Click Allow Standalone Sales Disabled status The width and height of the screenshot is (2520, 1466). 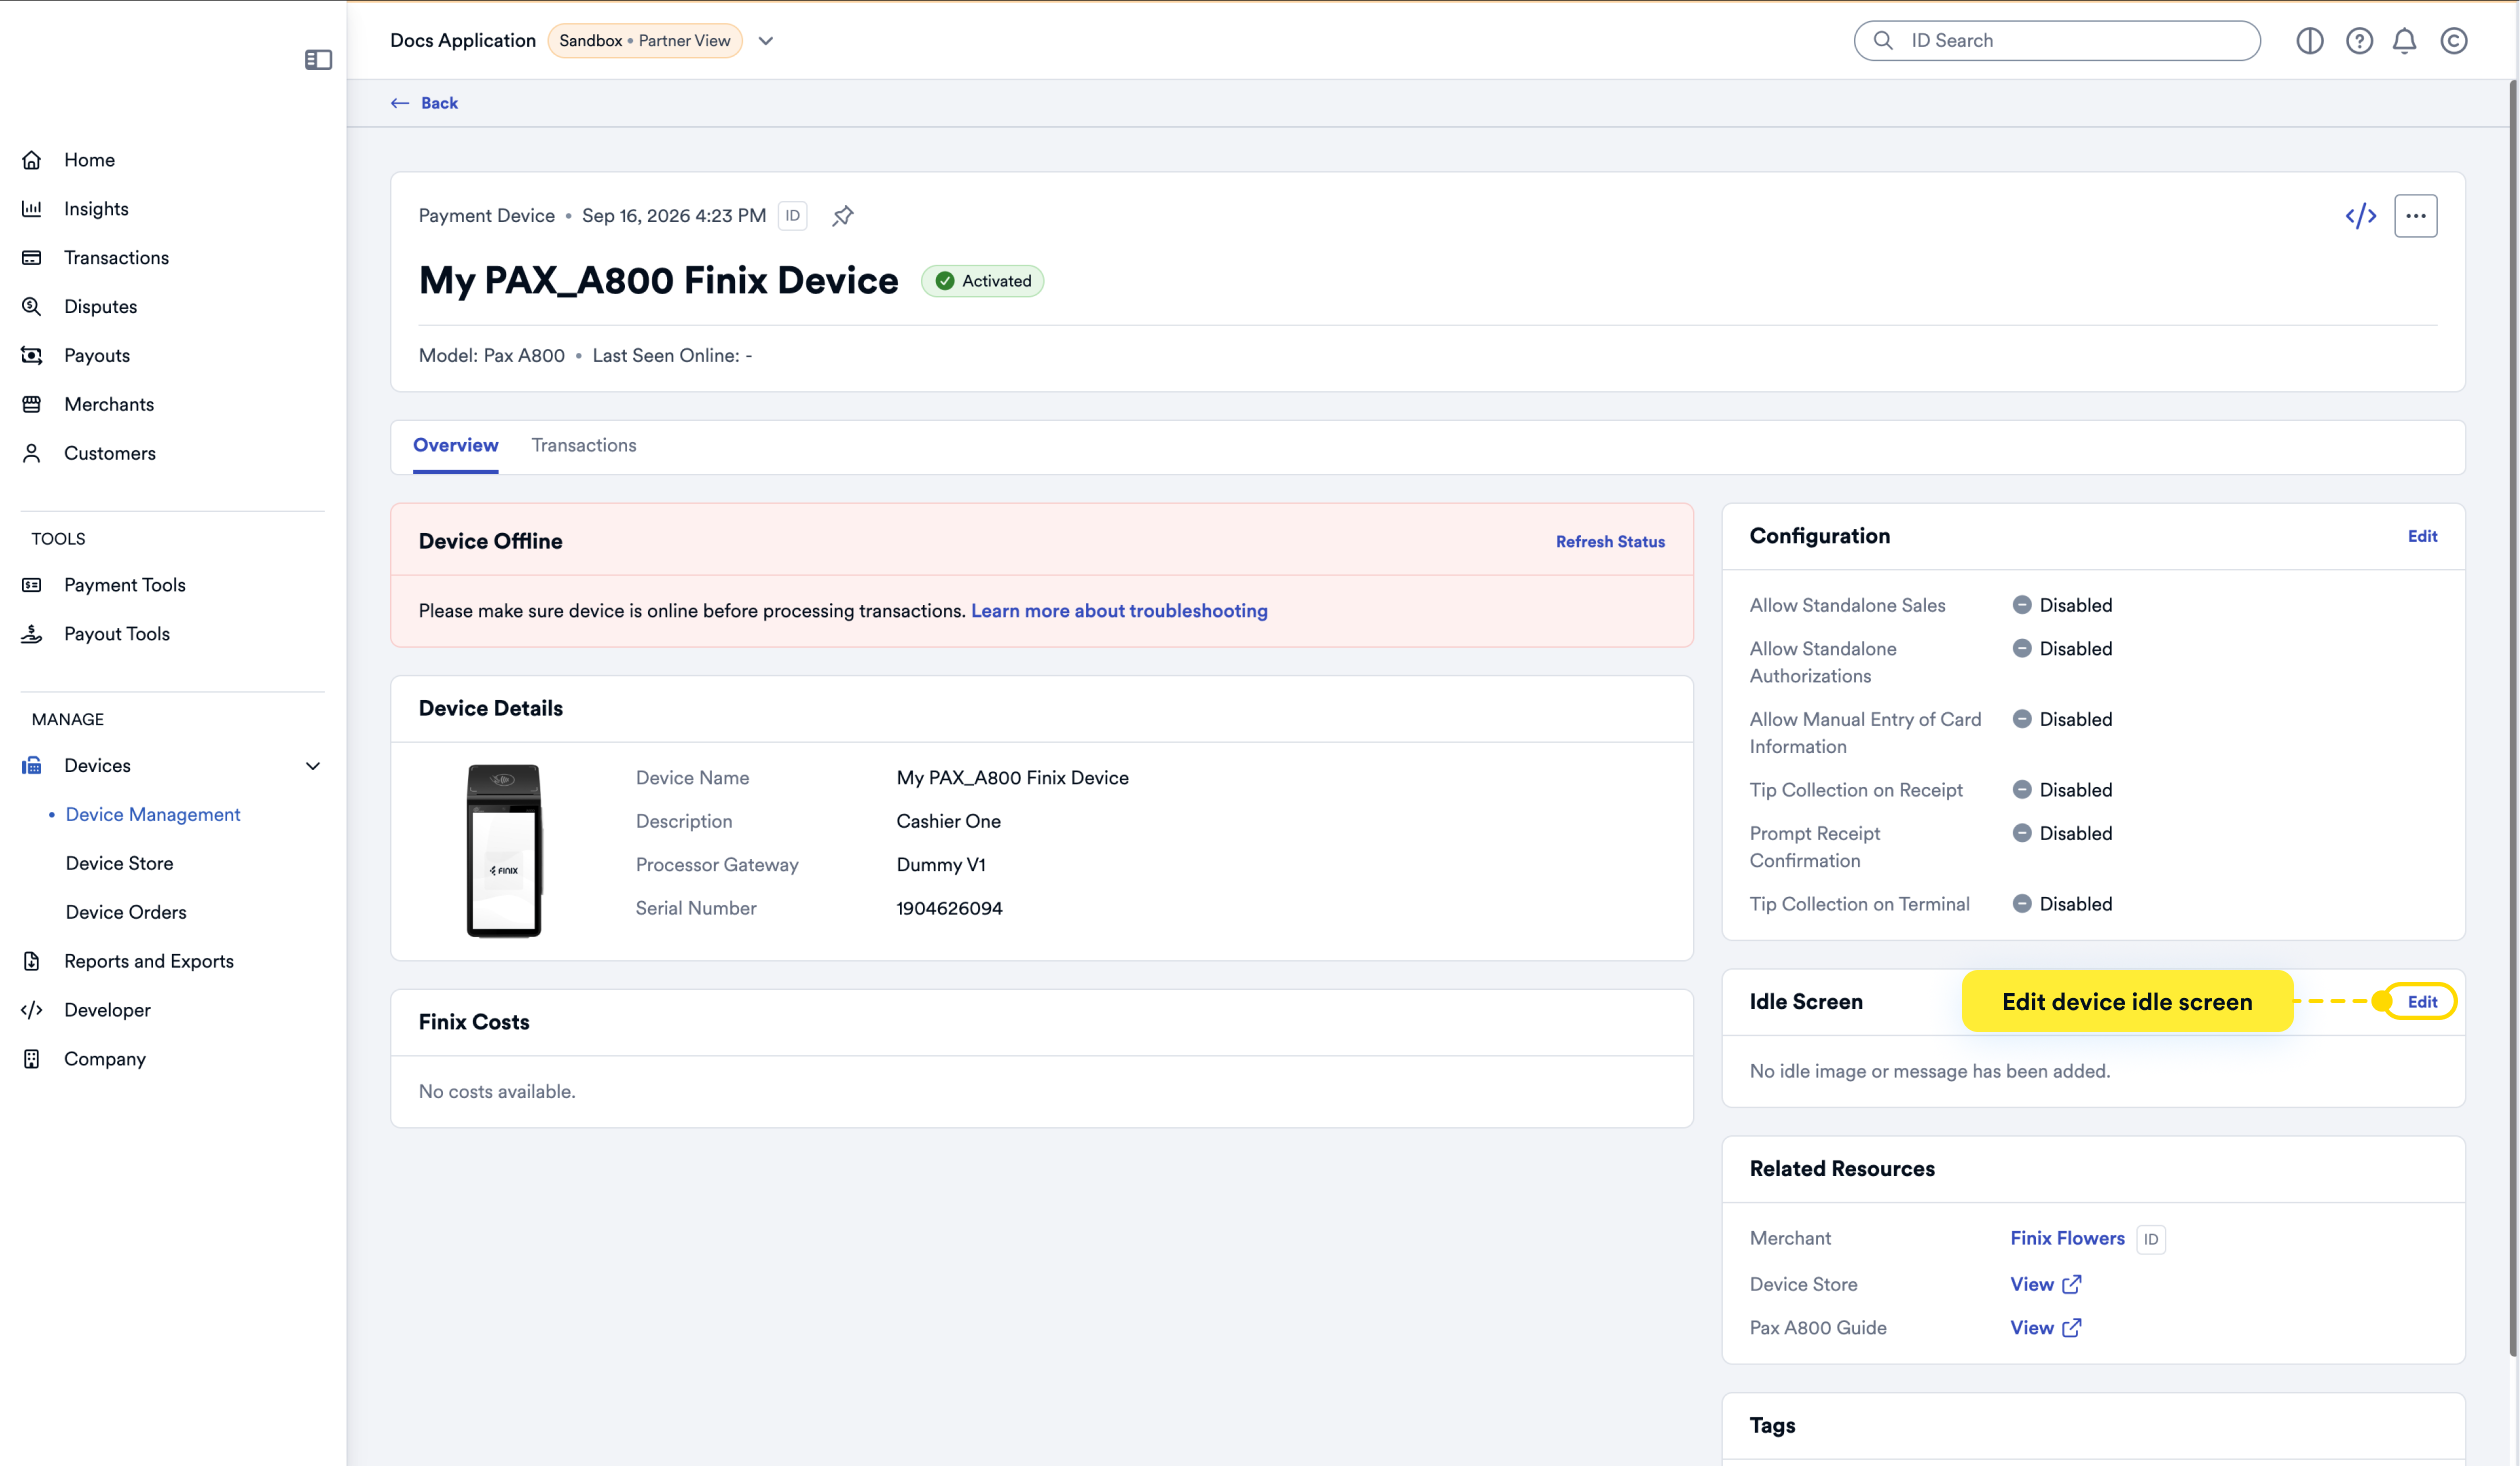2062,605
